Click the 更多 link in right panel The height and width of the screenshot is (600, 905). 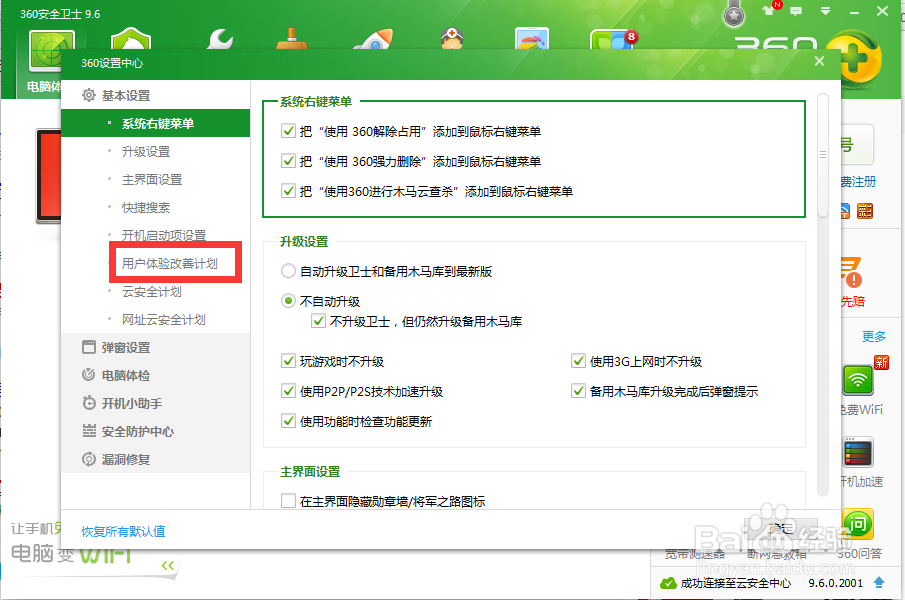pos(873,336)
